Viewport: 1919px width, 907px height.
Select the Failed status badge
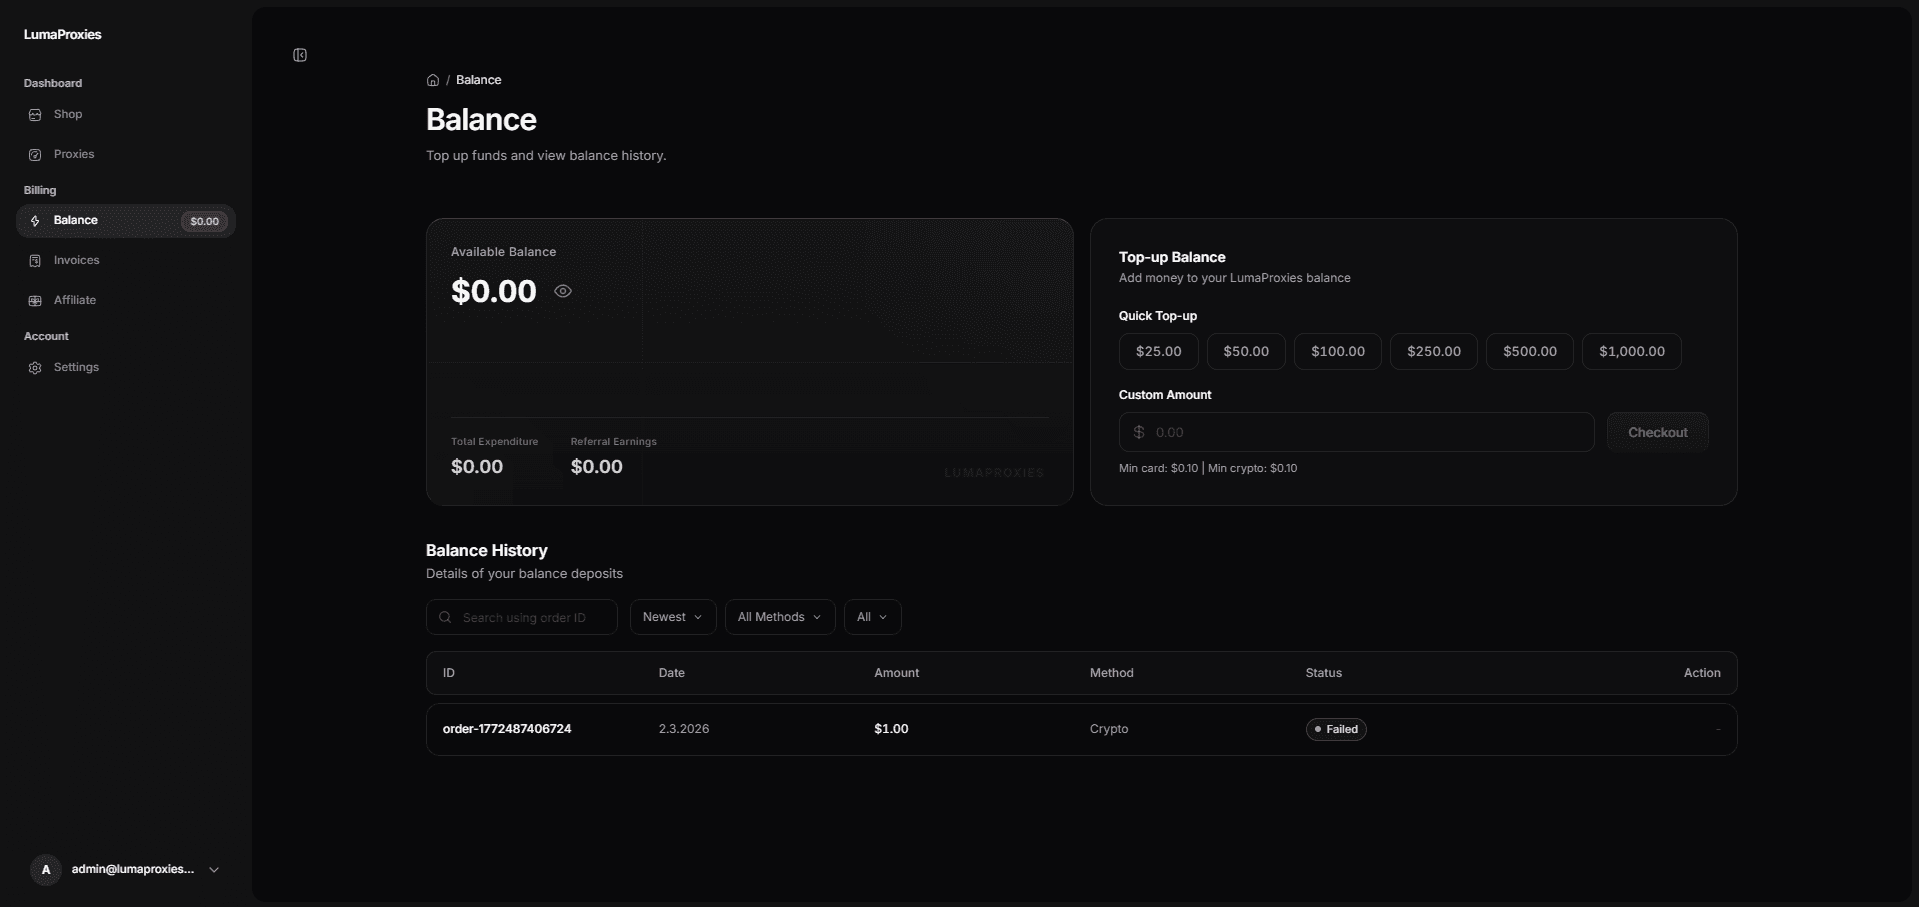tap(1336, 729)
